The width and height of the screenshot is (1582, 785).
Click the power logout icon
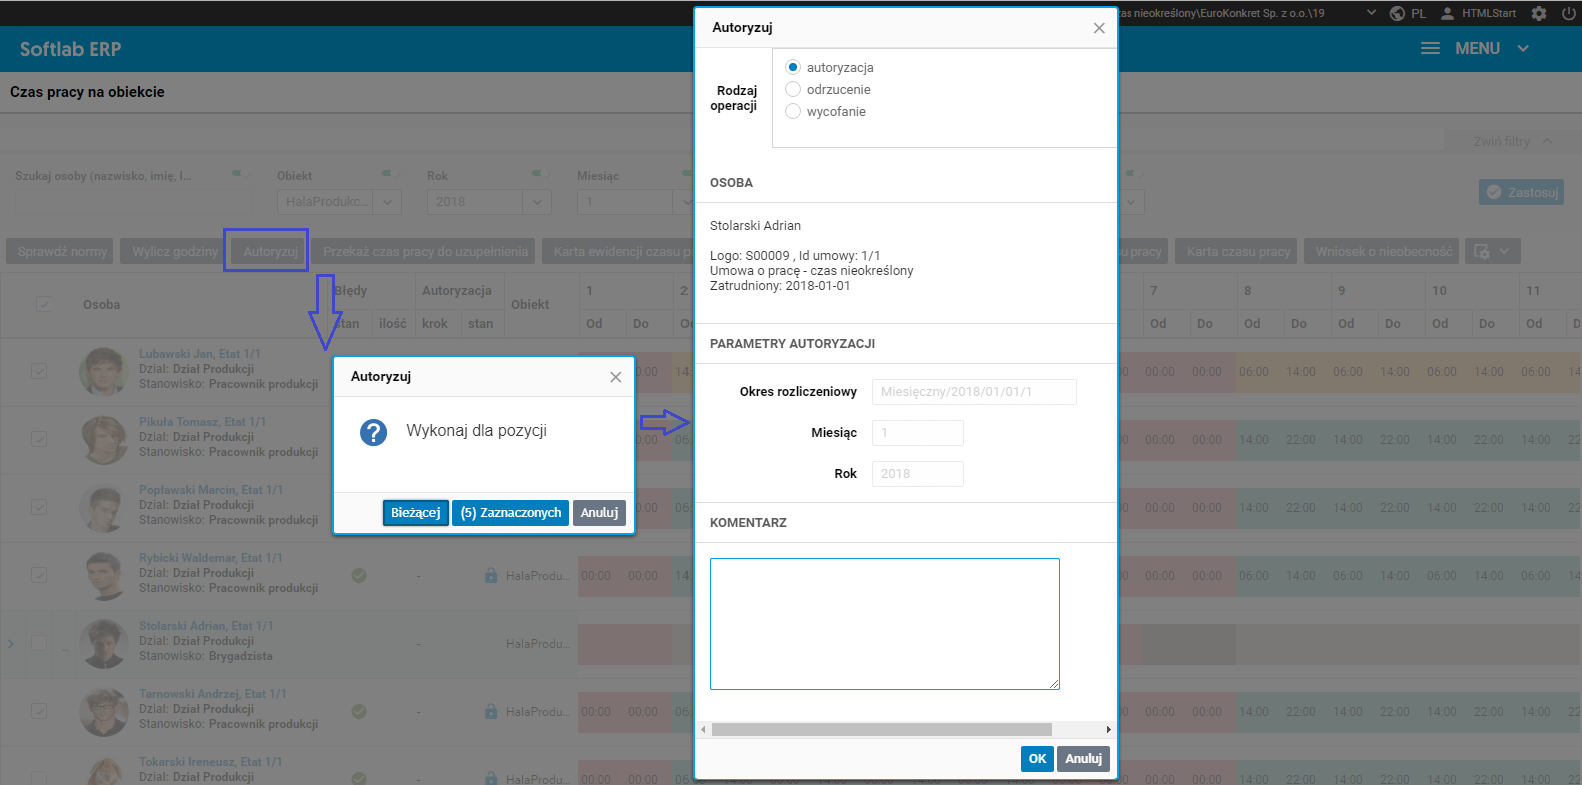coord(1569,13)
